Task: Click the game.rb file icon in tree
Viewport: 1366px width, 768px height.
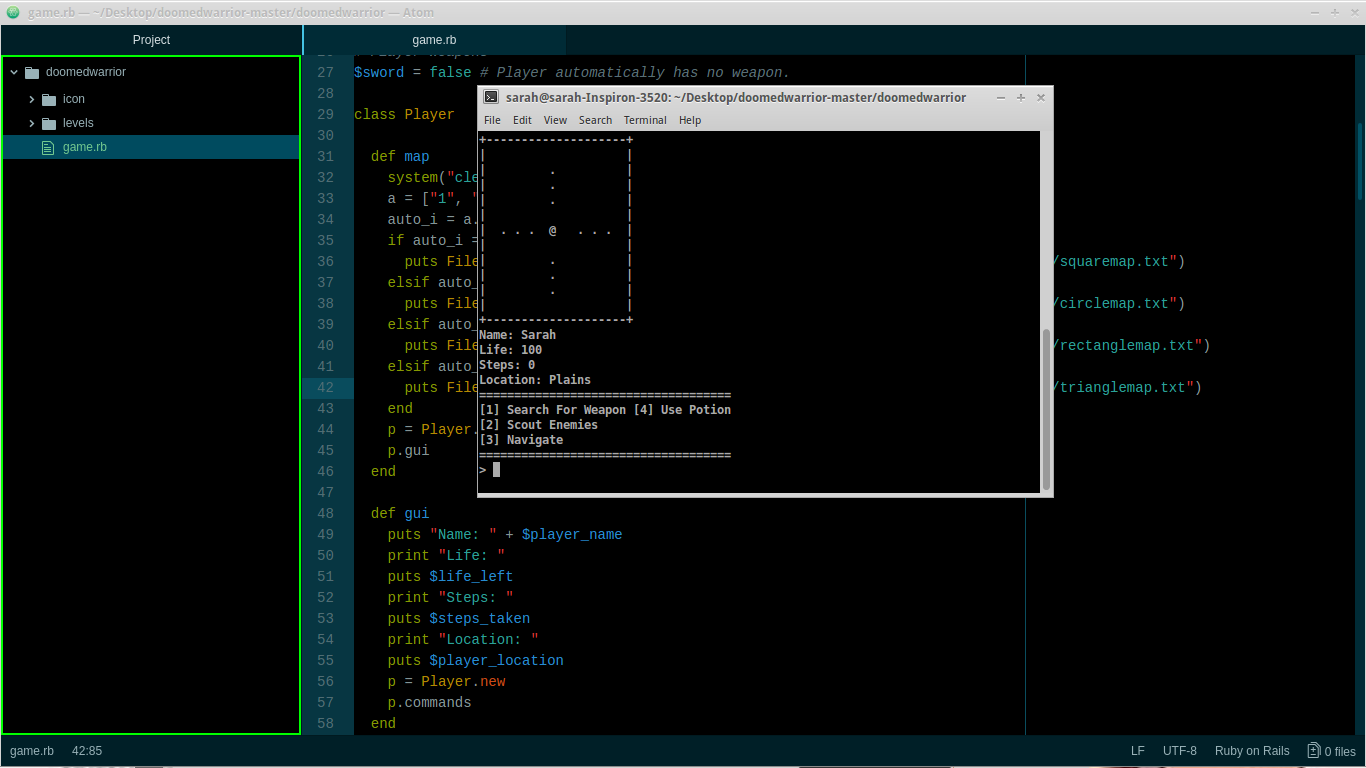Action: point(48,147)
